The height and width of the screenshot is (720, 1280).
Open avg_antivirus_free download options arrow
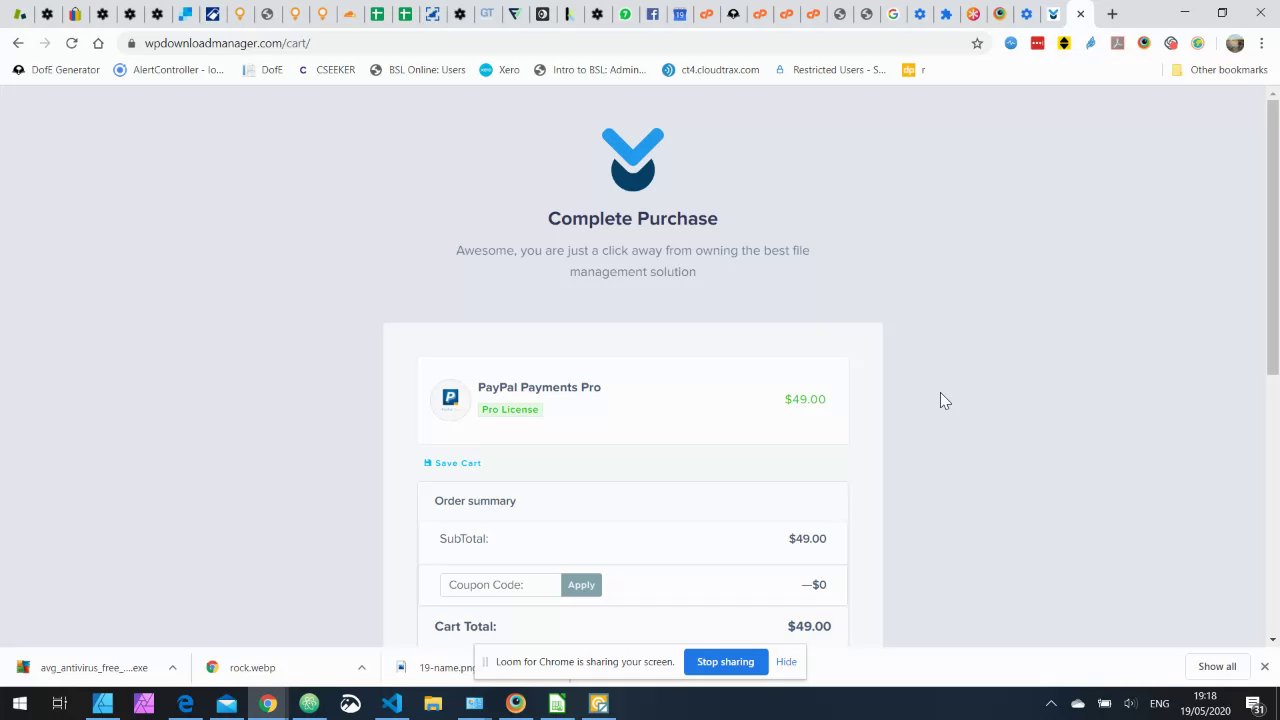(x=172, y=668)
